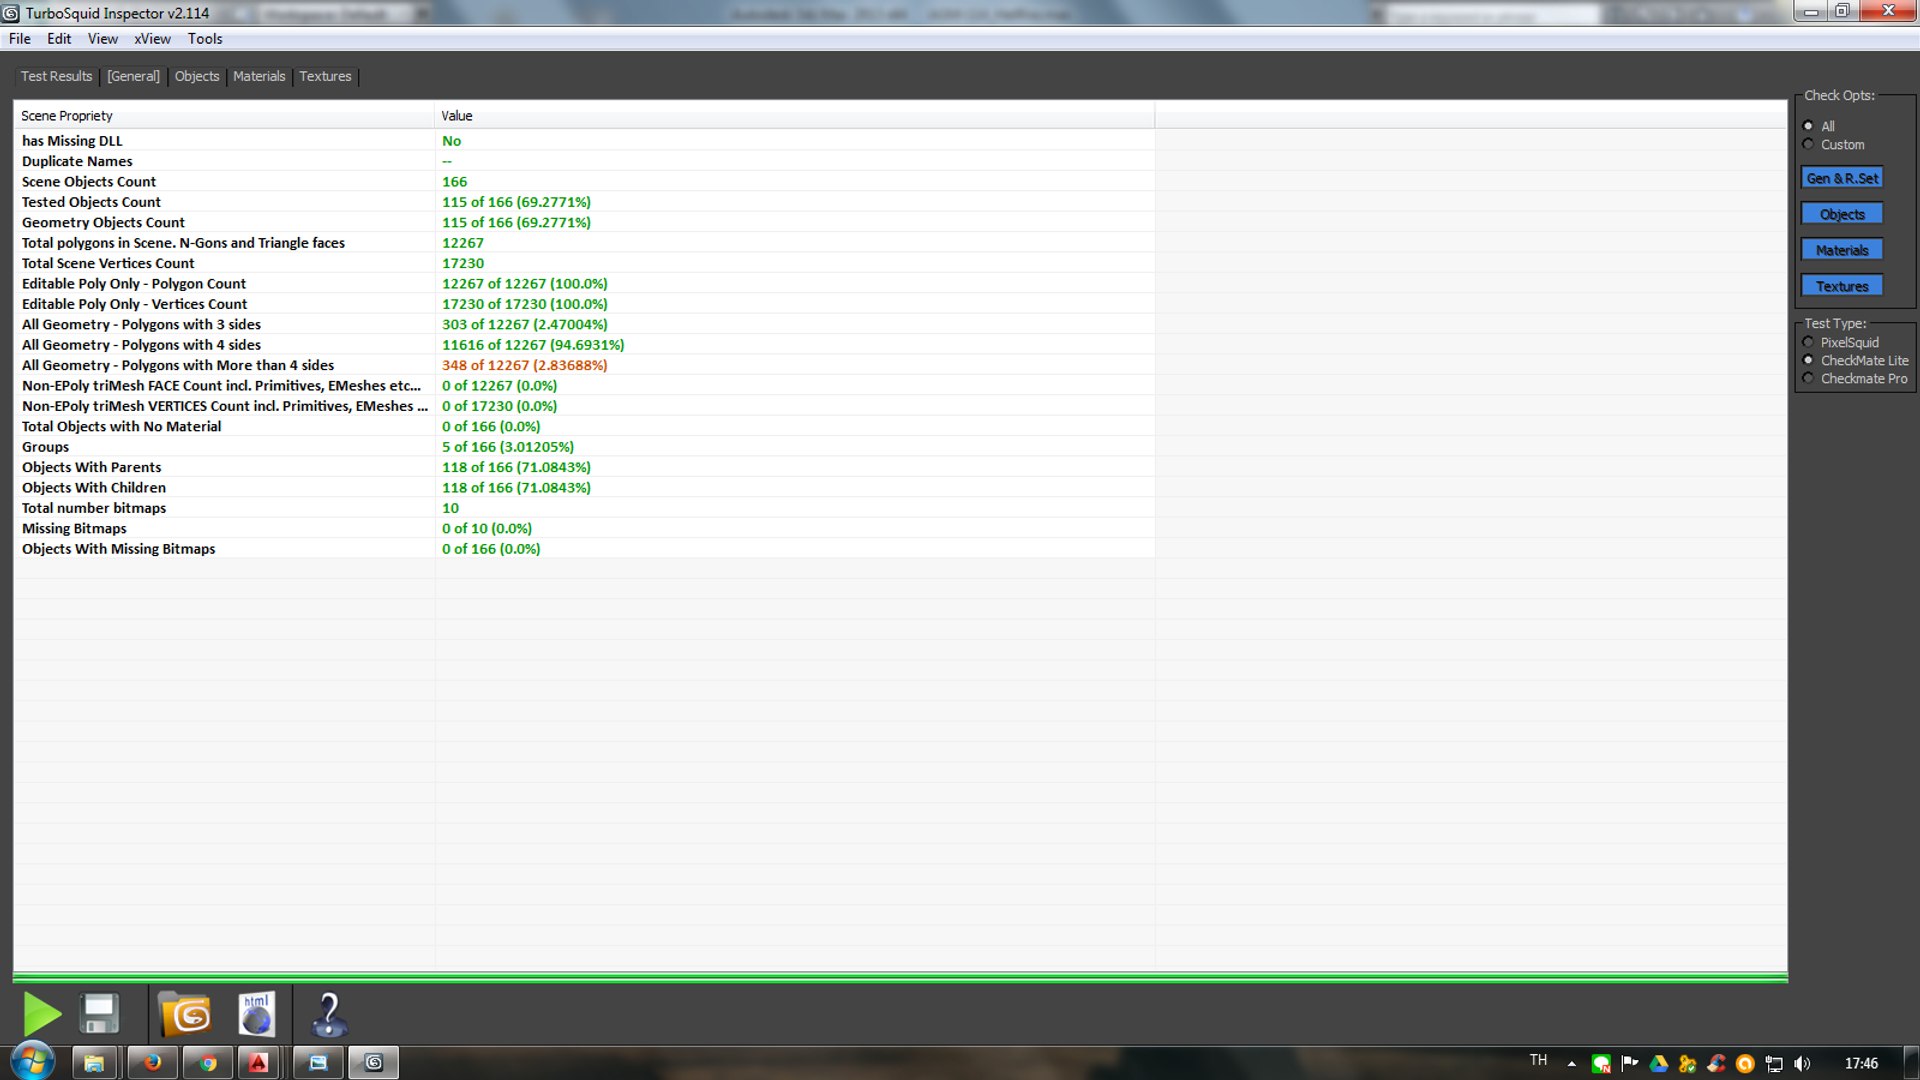This screenshot has width=1920, height=1080.
Task: Open the File menu
Action: 19,39
